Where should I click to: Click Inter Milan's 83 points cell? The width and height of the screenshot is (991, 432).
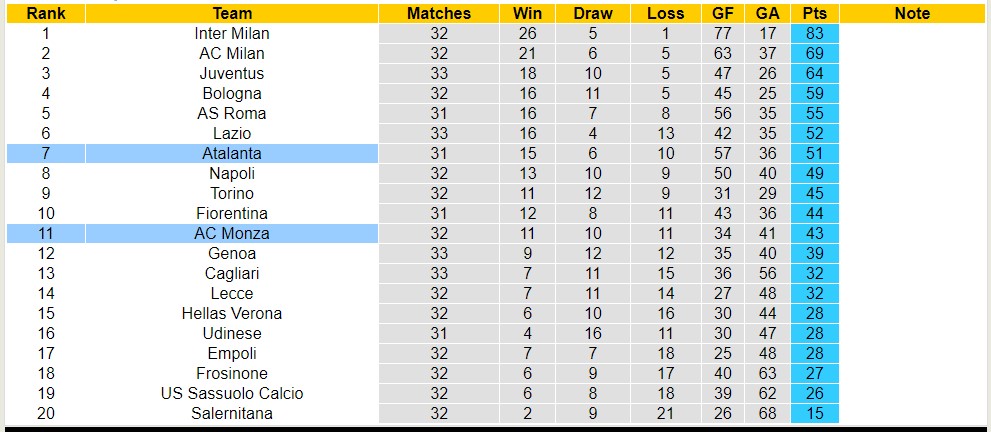[814, 33]
